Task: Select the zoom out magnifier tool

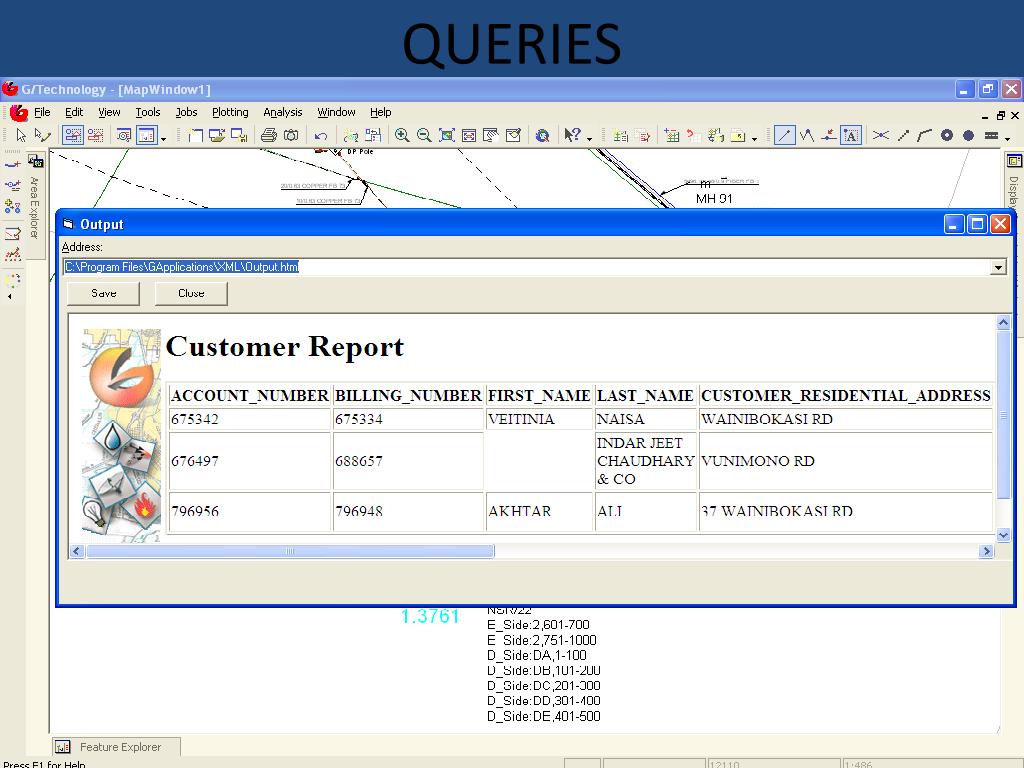Action: tap(424, 135)
